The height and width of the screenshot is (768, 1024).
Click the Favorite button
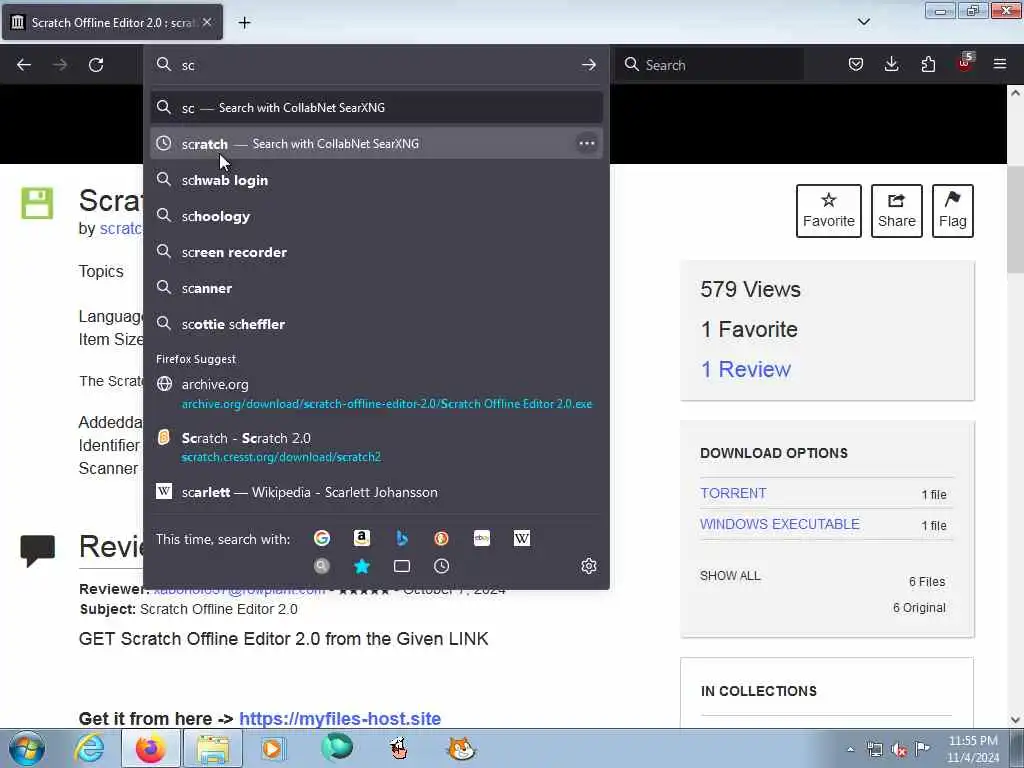pos(829,211)
